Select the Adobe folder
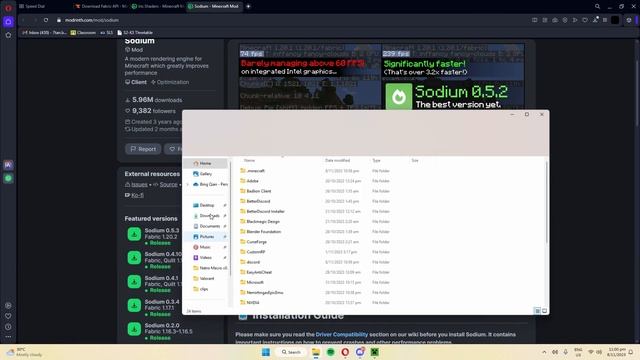 tap(252, 181)
